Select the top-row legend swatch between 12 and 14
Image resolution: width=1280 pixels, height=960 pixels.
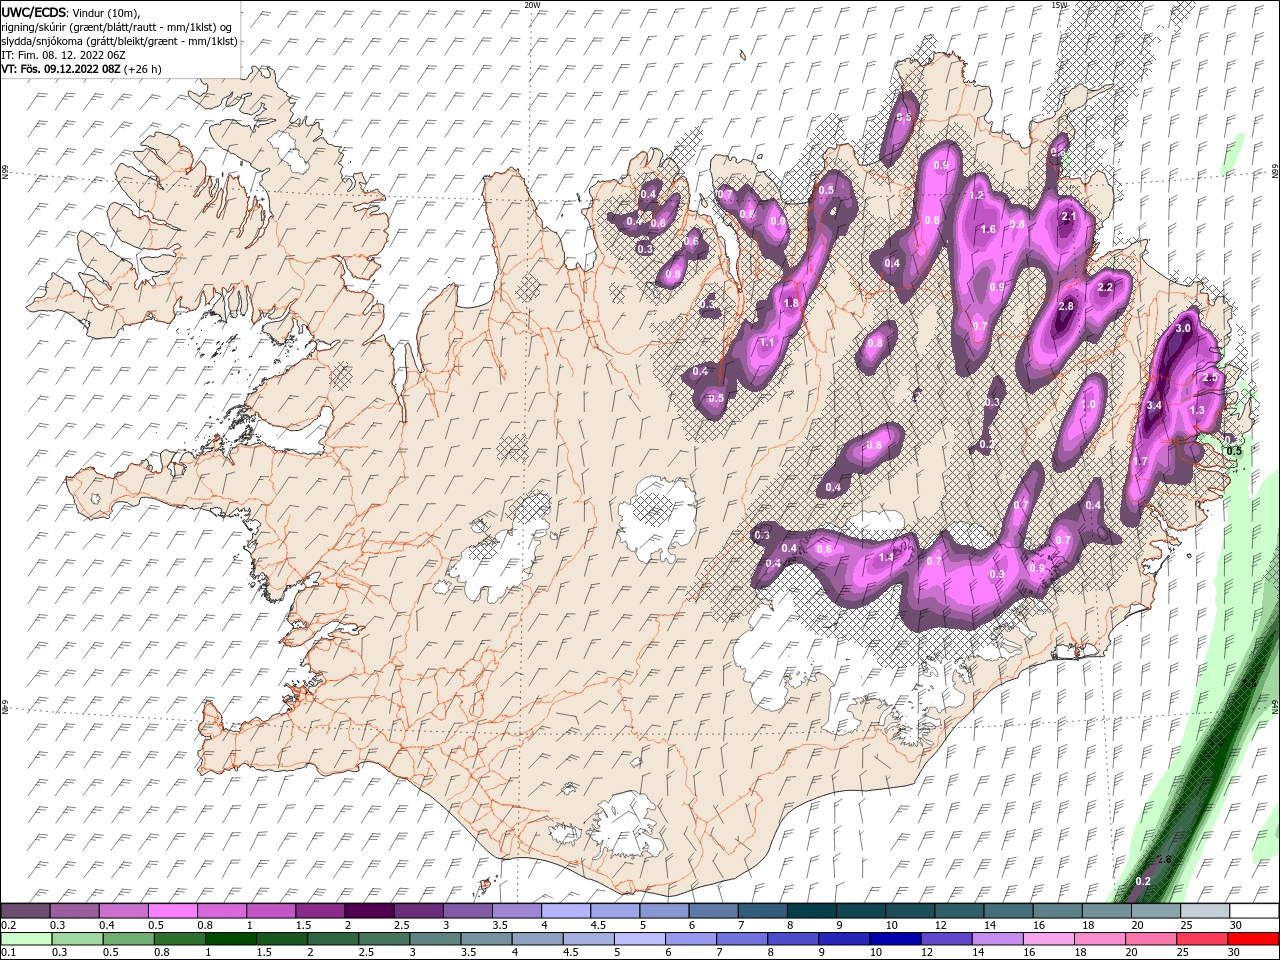pyautogui.click(x=958, y=911)
